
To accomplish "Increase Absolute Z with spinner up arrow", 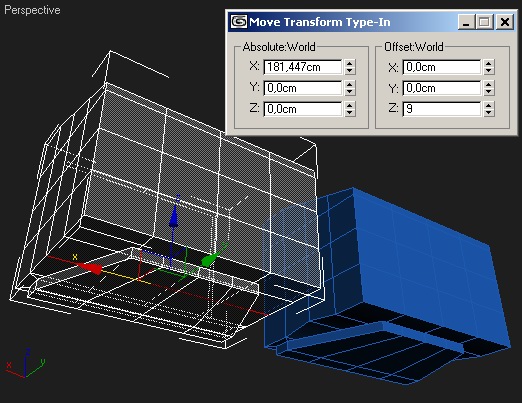I will pos(350,105).
